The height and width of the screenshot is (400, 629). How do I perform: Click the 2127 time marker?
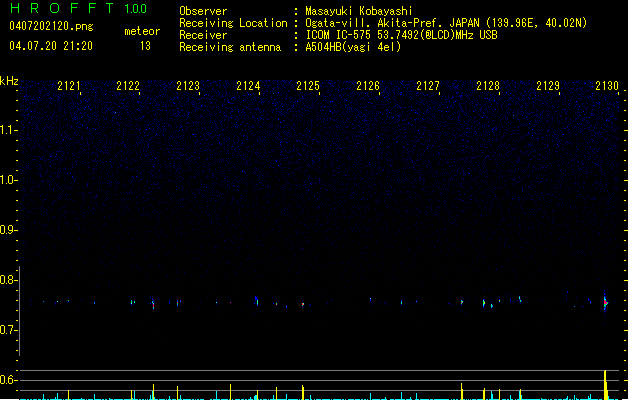point(428,86)
